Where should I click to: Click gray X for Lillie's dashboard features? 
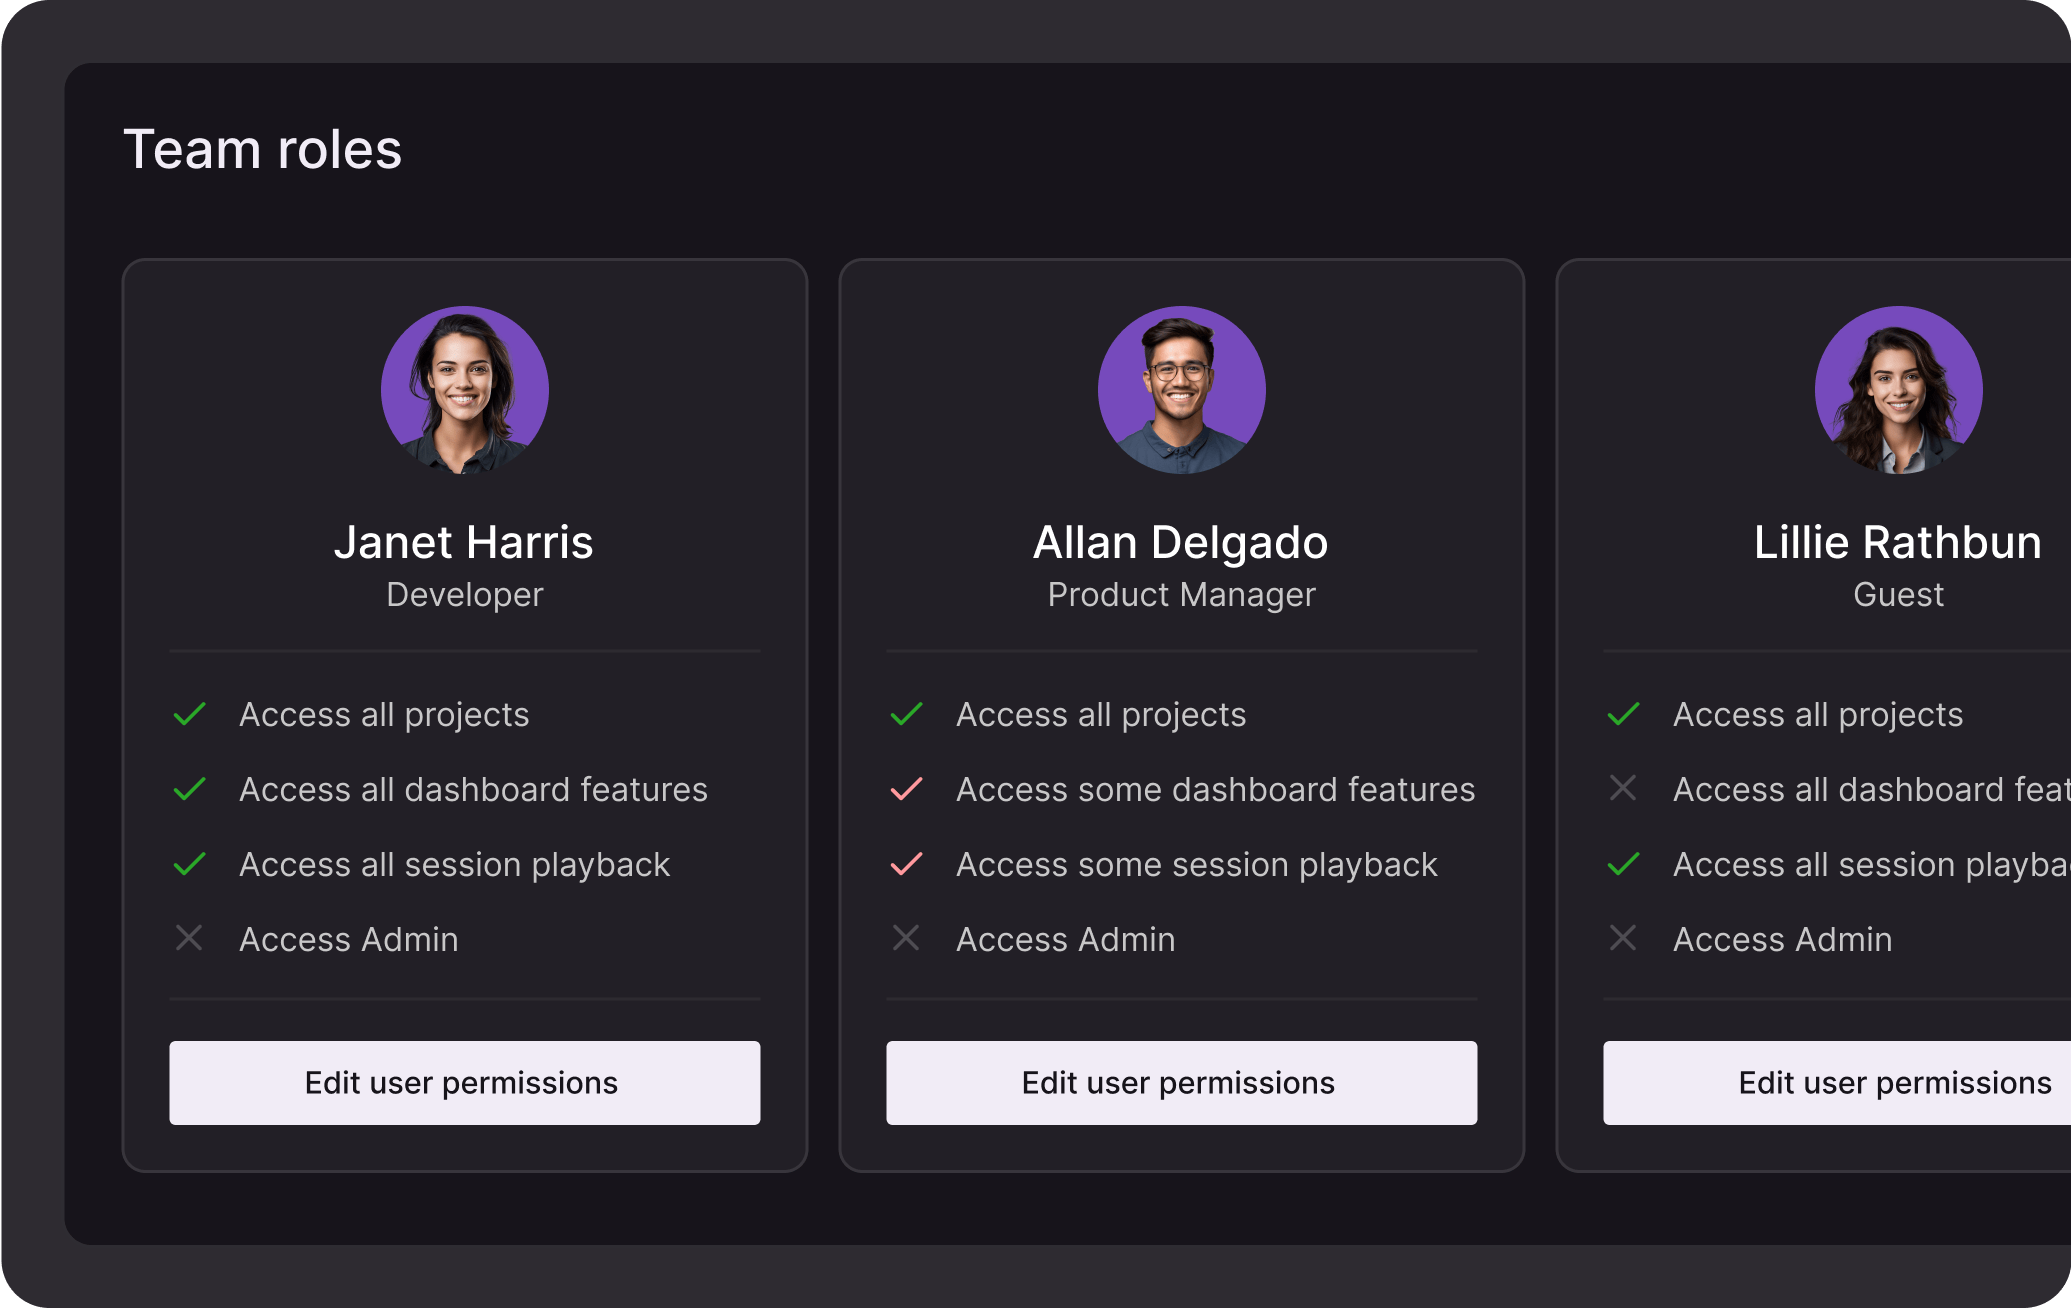(x=1623, y=788)
